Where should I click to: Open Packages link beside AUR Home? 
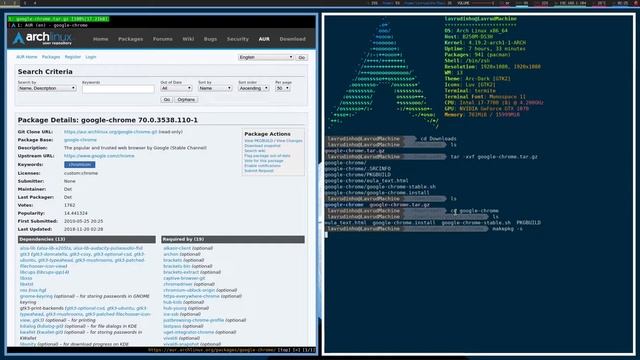(x=51, y=57)
